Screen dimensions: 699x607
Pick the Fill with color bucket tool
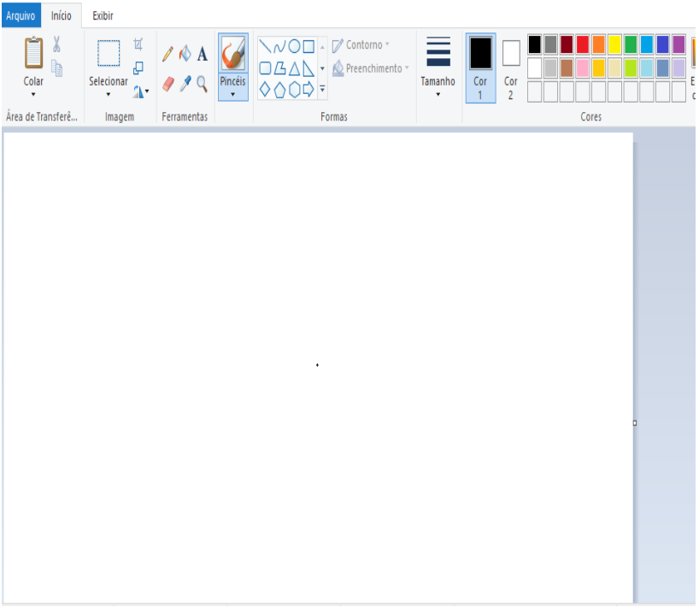[185, 54]
